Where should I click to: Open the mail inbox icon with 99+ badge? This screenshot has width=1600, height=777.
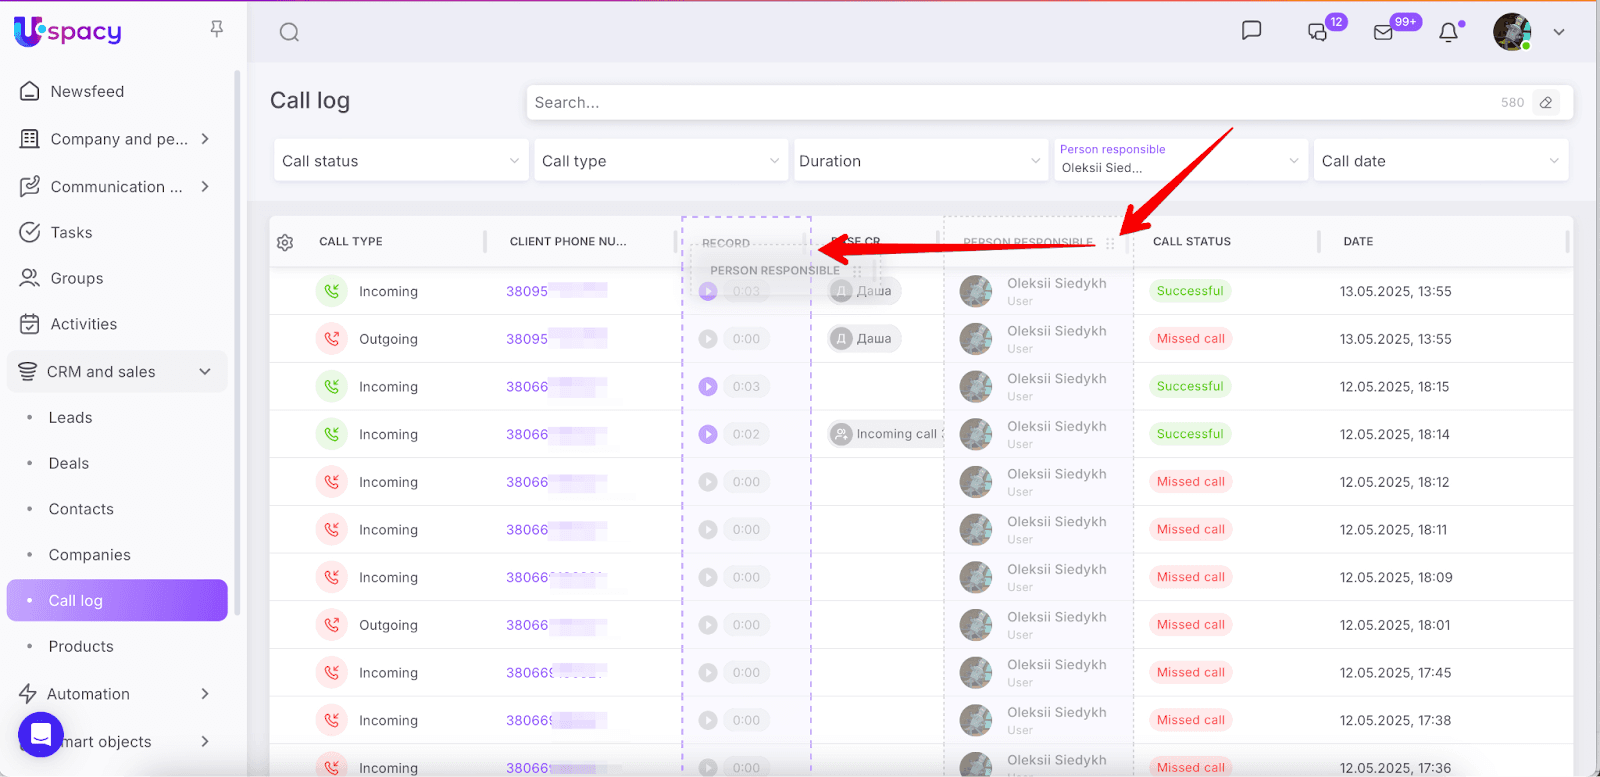click(1384, 32)
